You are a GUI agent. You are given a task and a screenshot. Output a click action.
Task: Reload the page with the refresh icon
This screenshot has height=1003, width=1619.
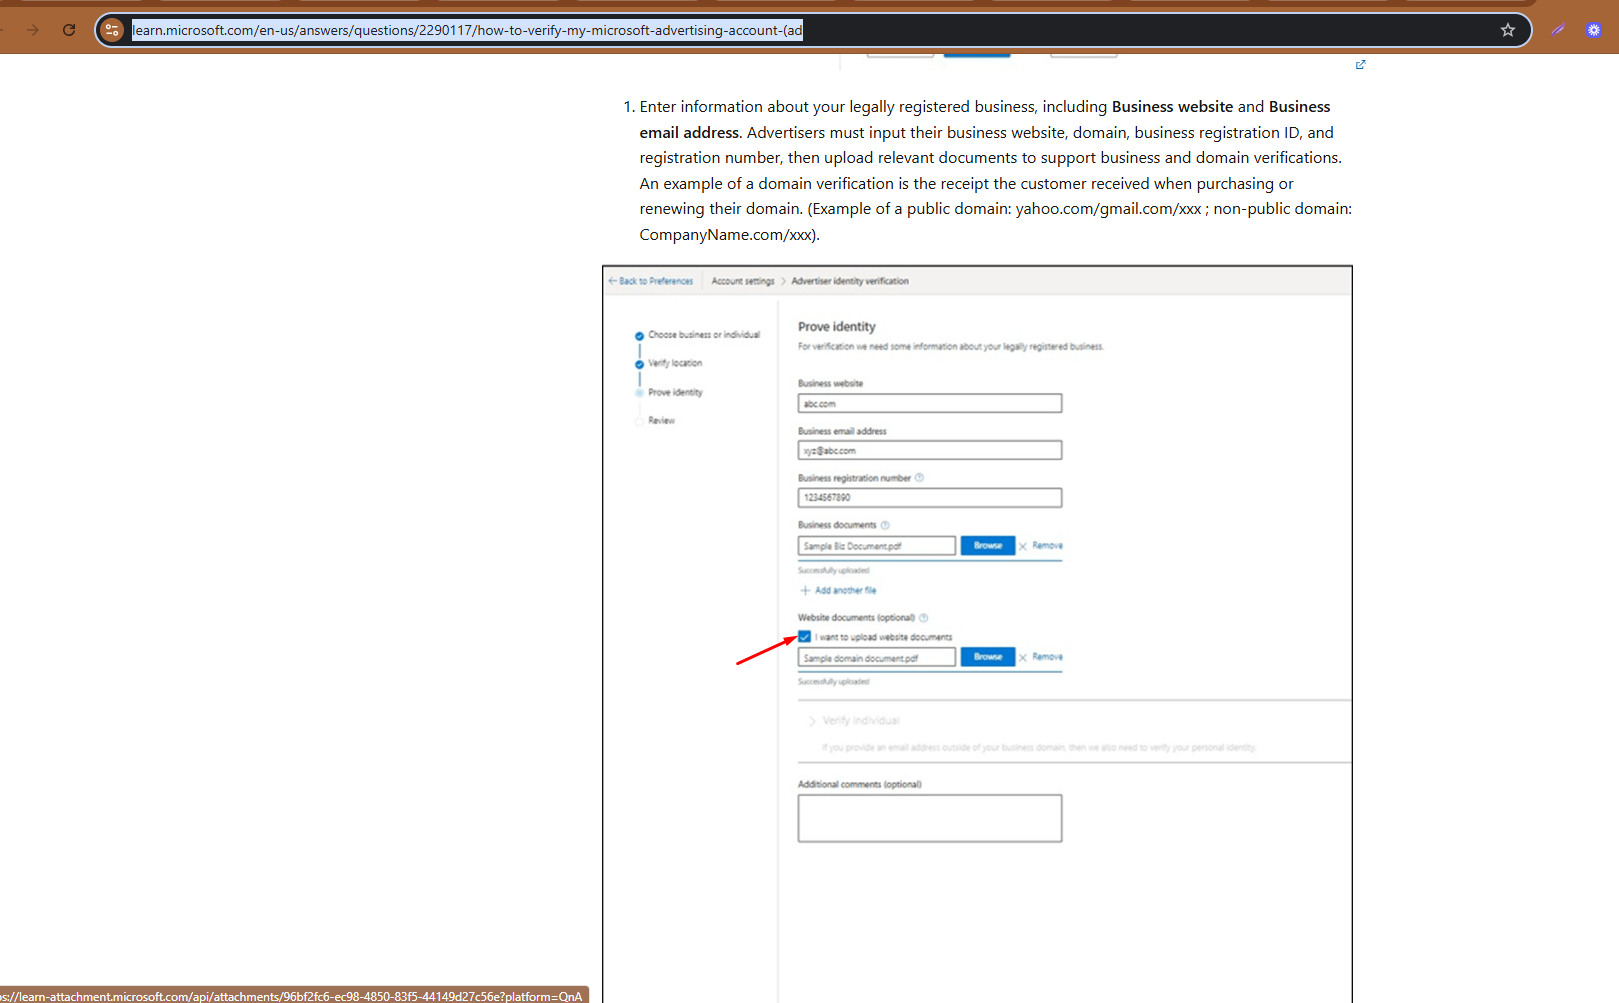(x=69, y=30)
